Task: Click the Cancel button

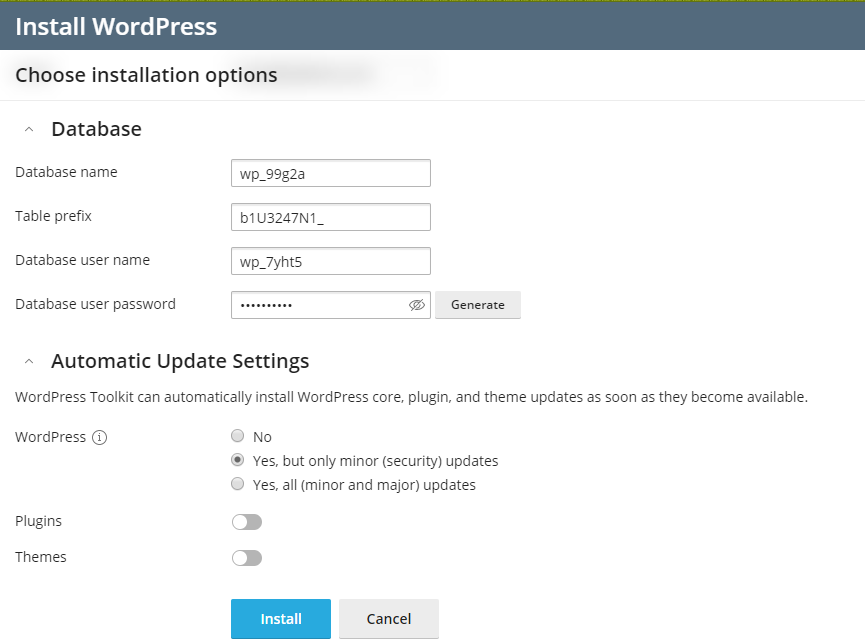Action: (x=388, y=619)
